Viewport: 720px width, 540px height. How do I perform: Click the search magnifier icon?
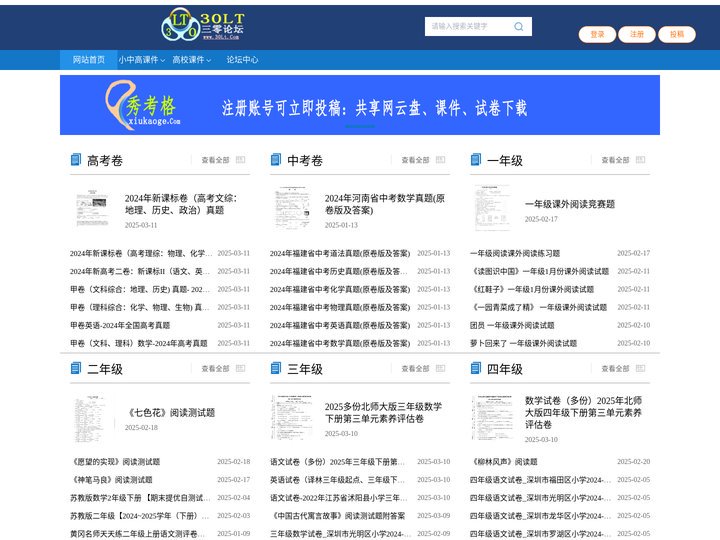(519, 27)
